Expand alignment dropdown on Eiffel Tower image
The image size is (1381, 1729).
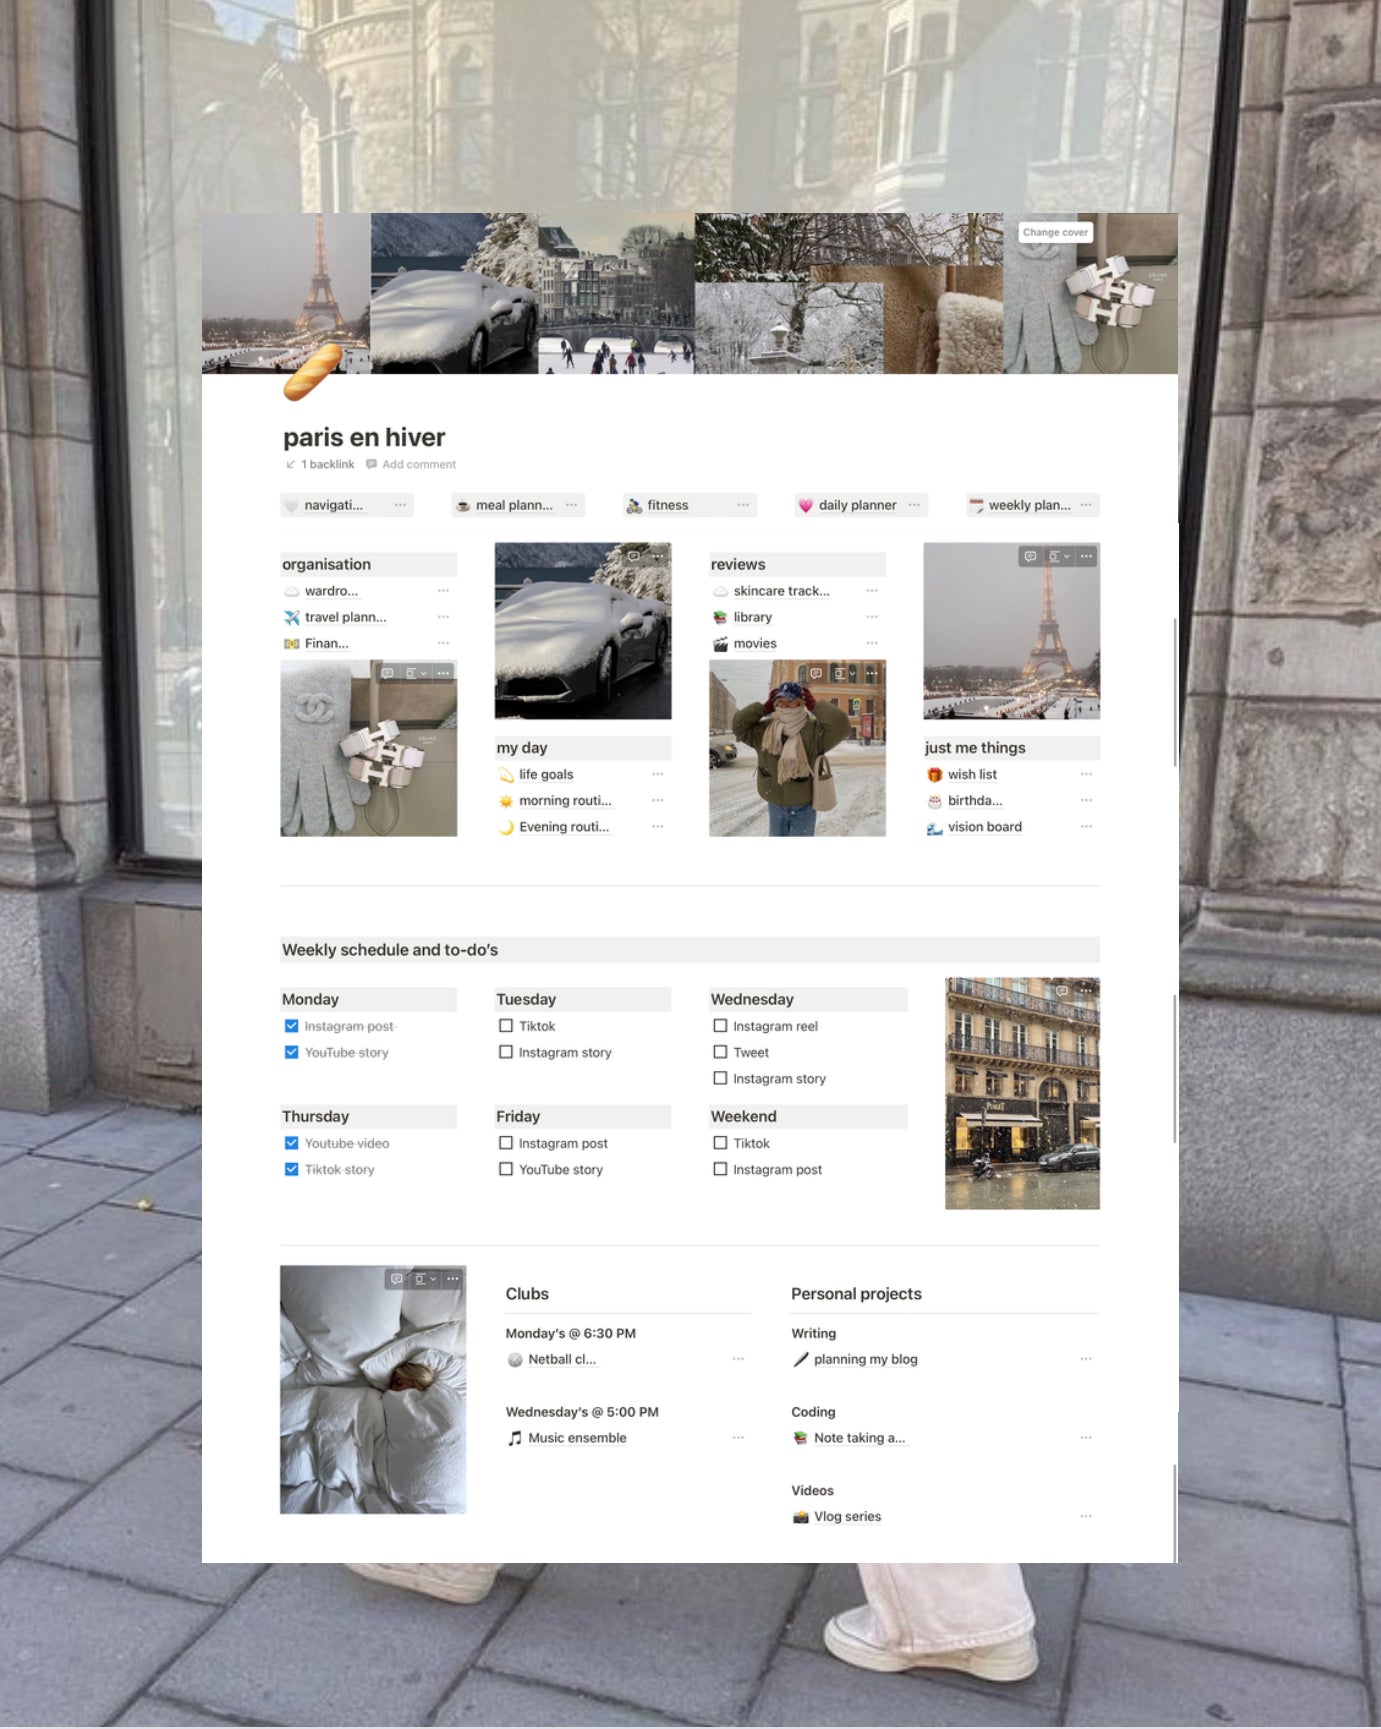1058,556
